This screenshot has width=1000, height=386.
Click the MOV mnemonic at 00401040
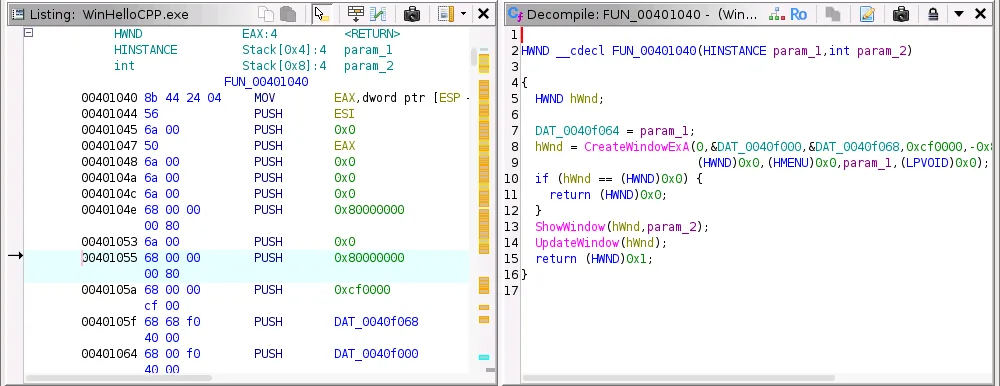pos(265,98)
